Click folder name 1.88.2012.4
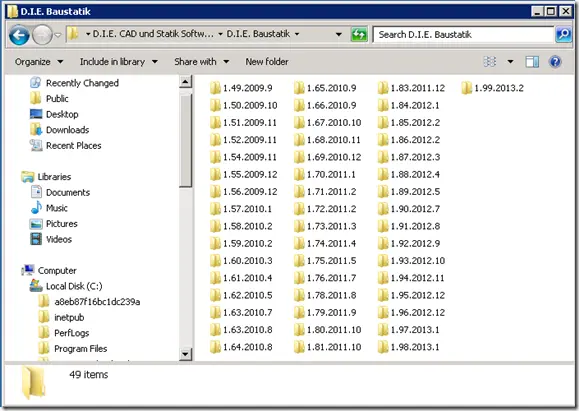Viewport: 579px width, 411px height. 415,174
